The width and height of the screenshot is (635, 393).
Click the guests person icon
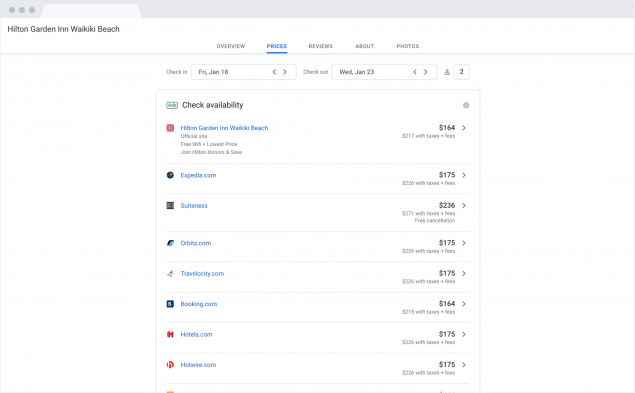(447, 72)
